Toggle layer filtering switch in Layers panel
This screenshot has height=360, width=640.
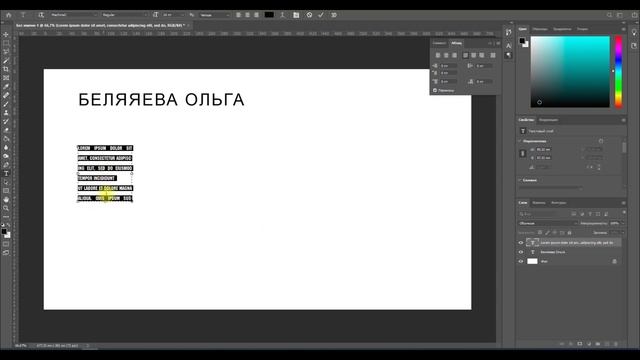(x=624, y=212)
